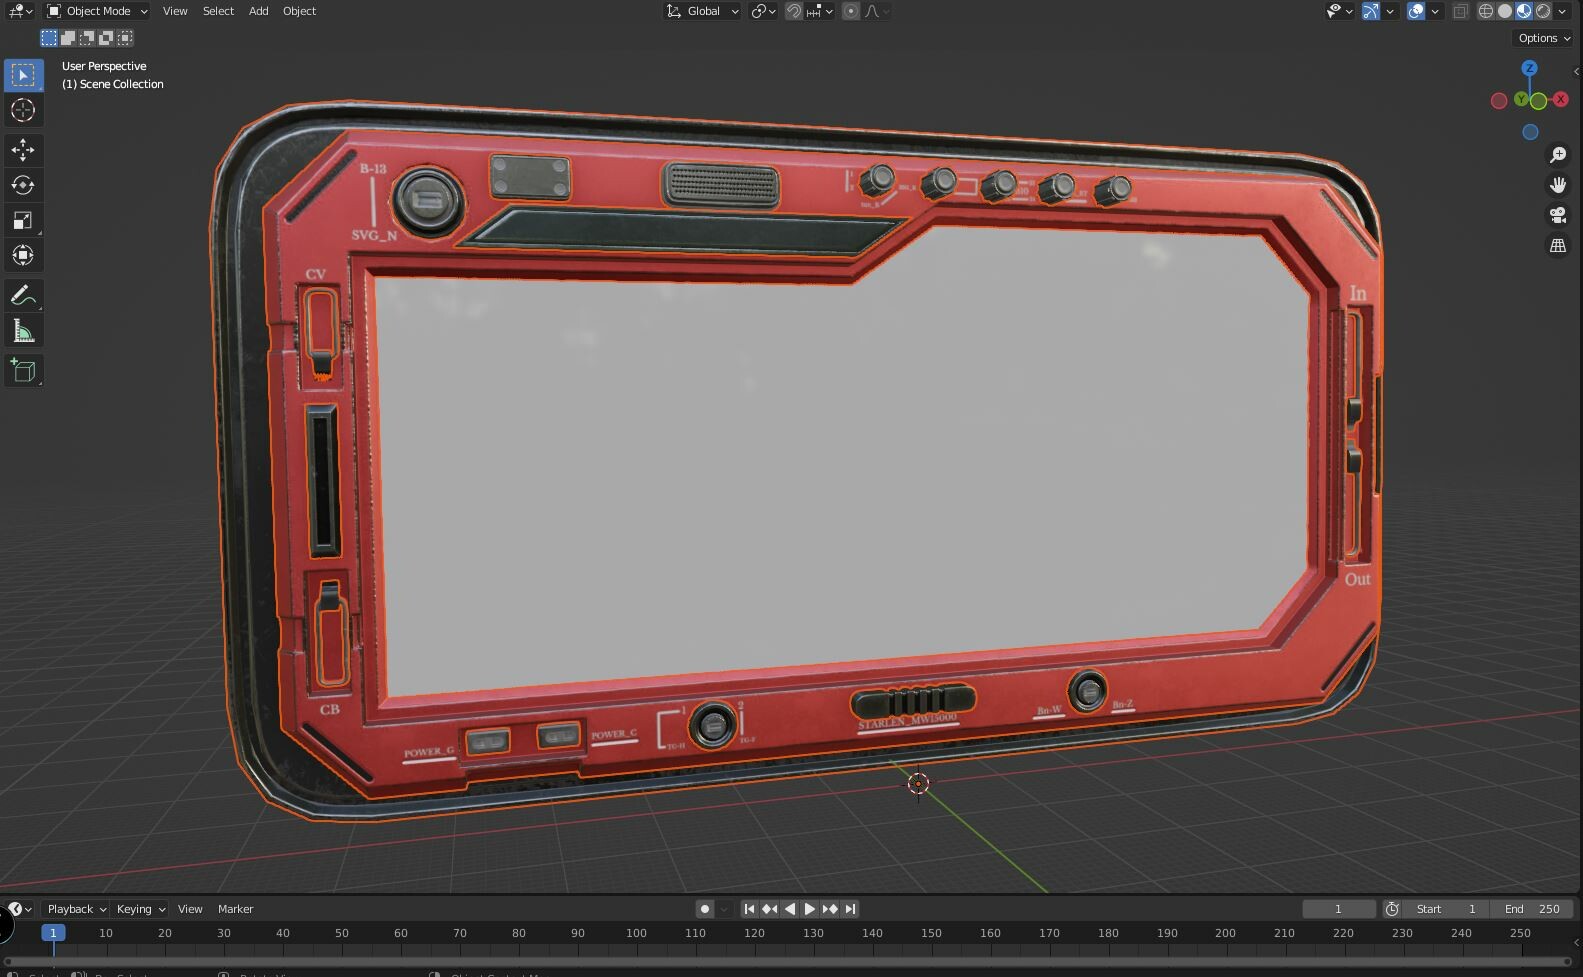Click the blue Z axis gizmo

point(1529,68)
